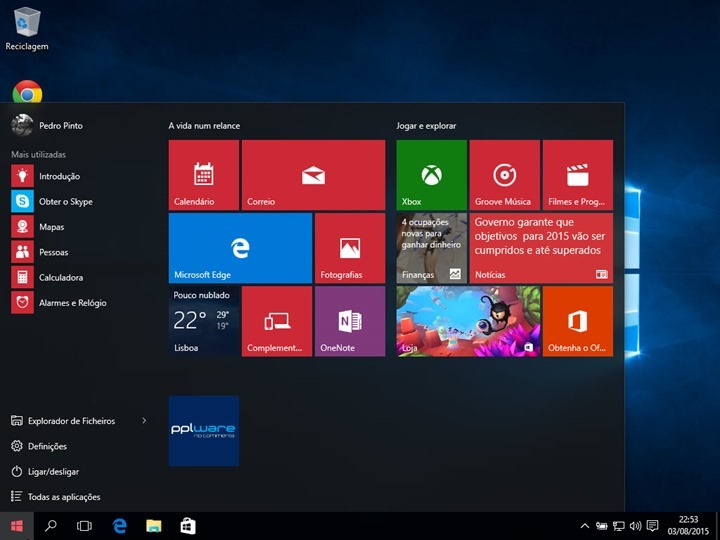Launch the OneNote tile

pyautogui.click(x=350, y=321)
